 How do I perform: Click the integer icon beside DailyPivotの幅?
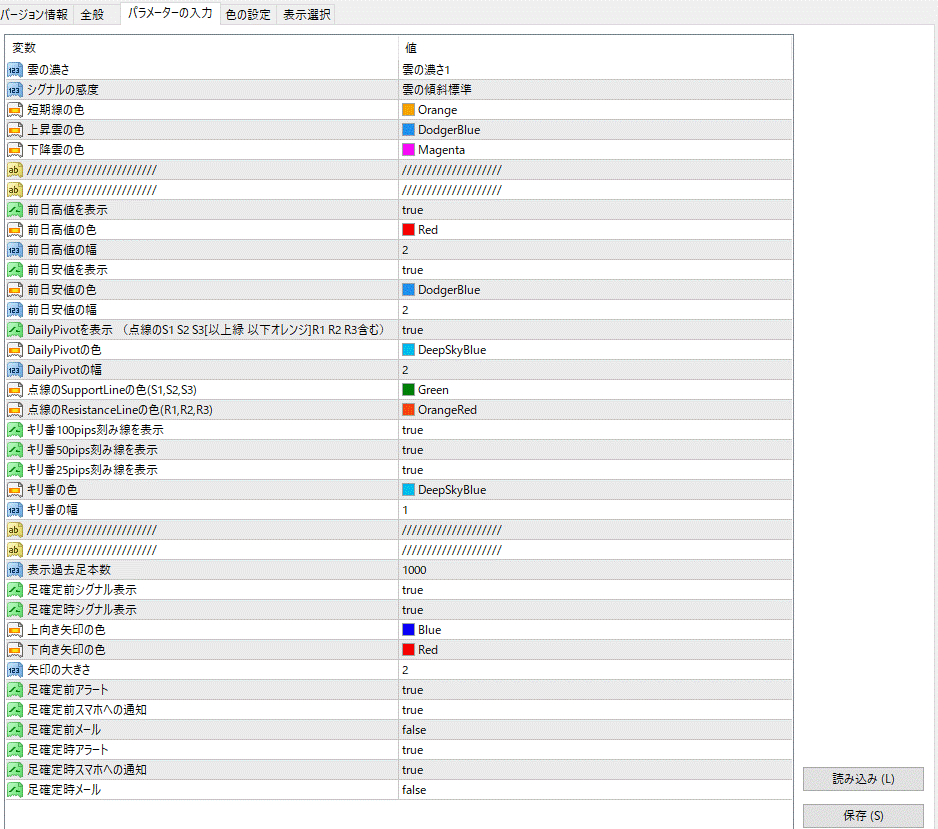click(x=15, y=370)
